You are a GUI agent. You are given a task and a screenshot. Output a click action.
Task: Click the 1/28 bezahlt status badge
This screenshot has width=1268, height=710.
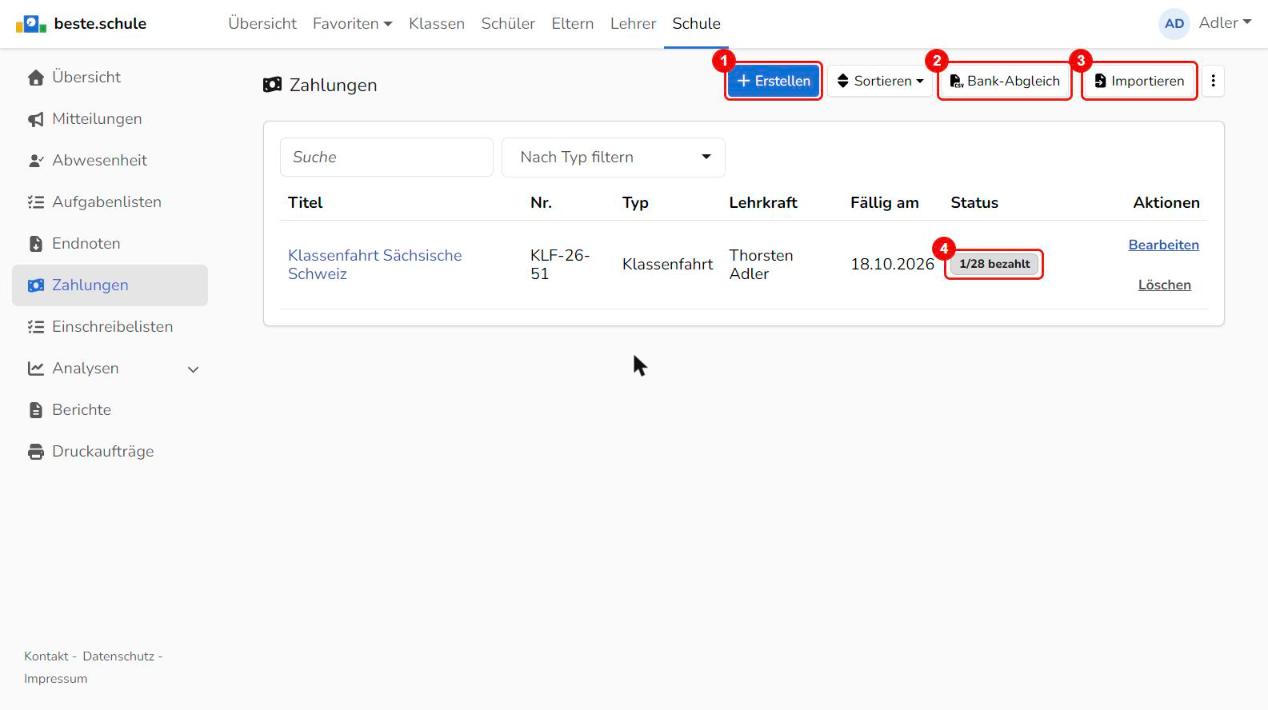(x=994, y=264)
